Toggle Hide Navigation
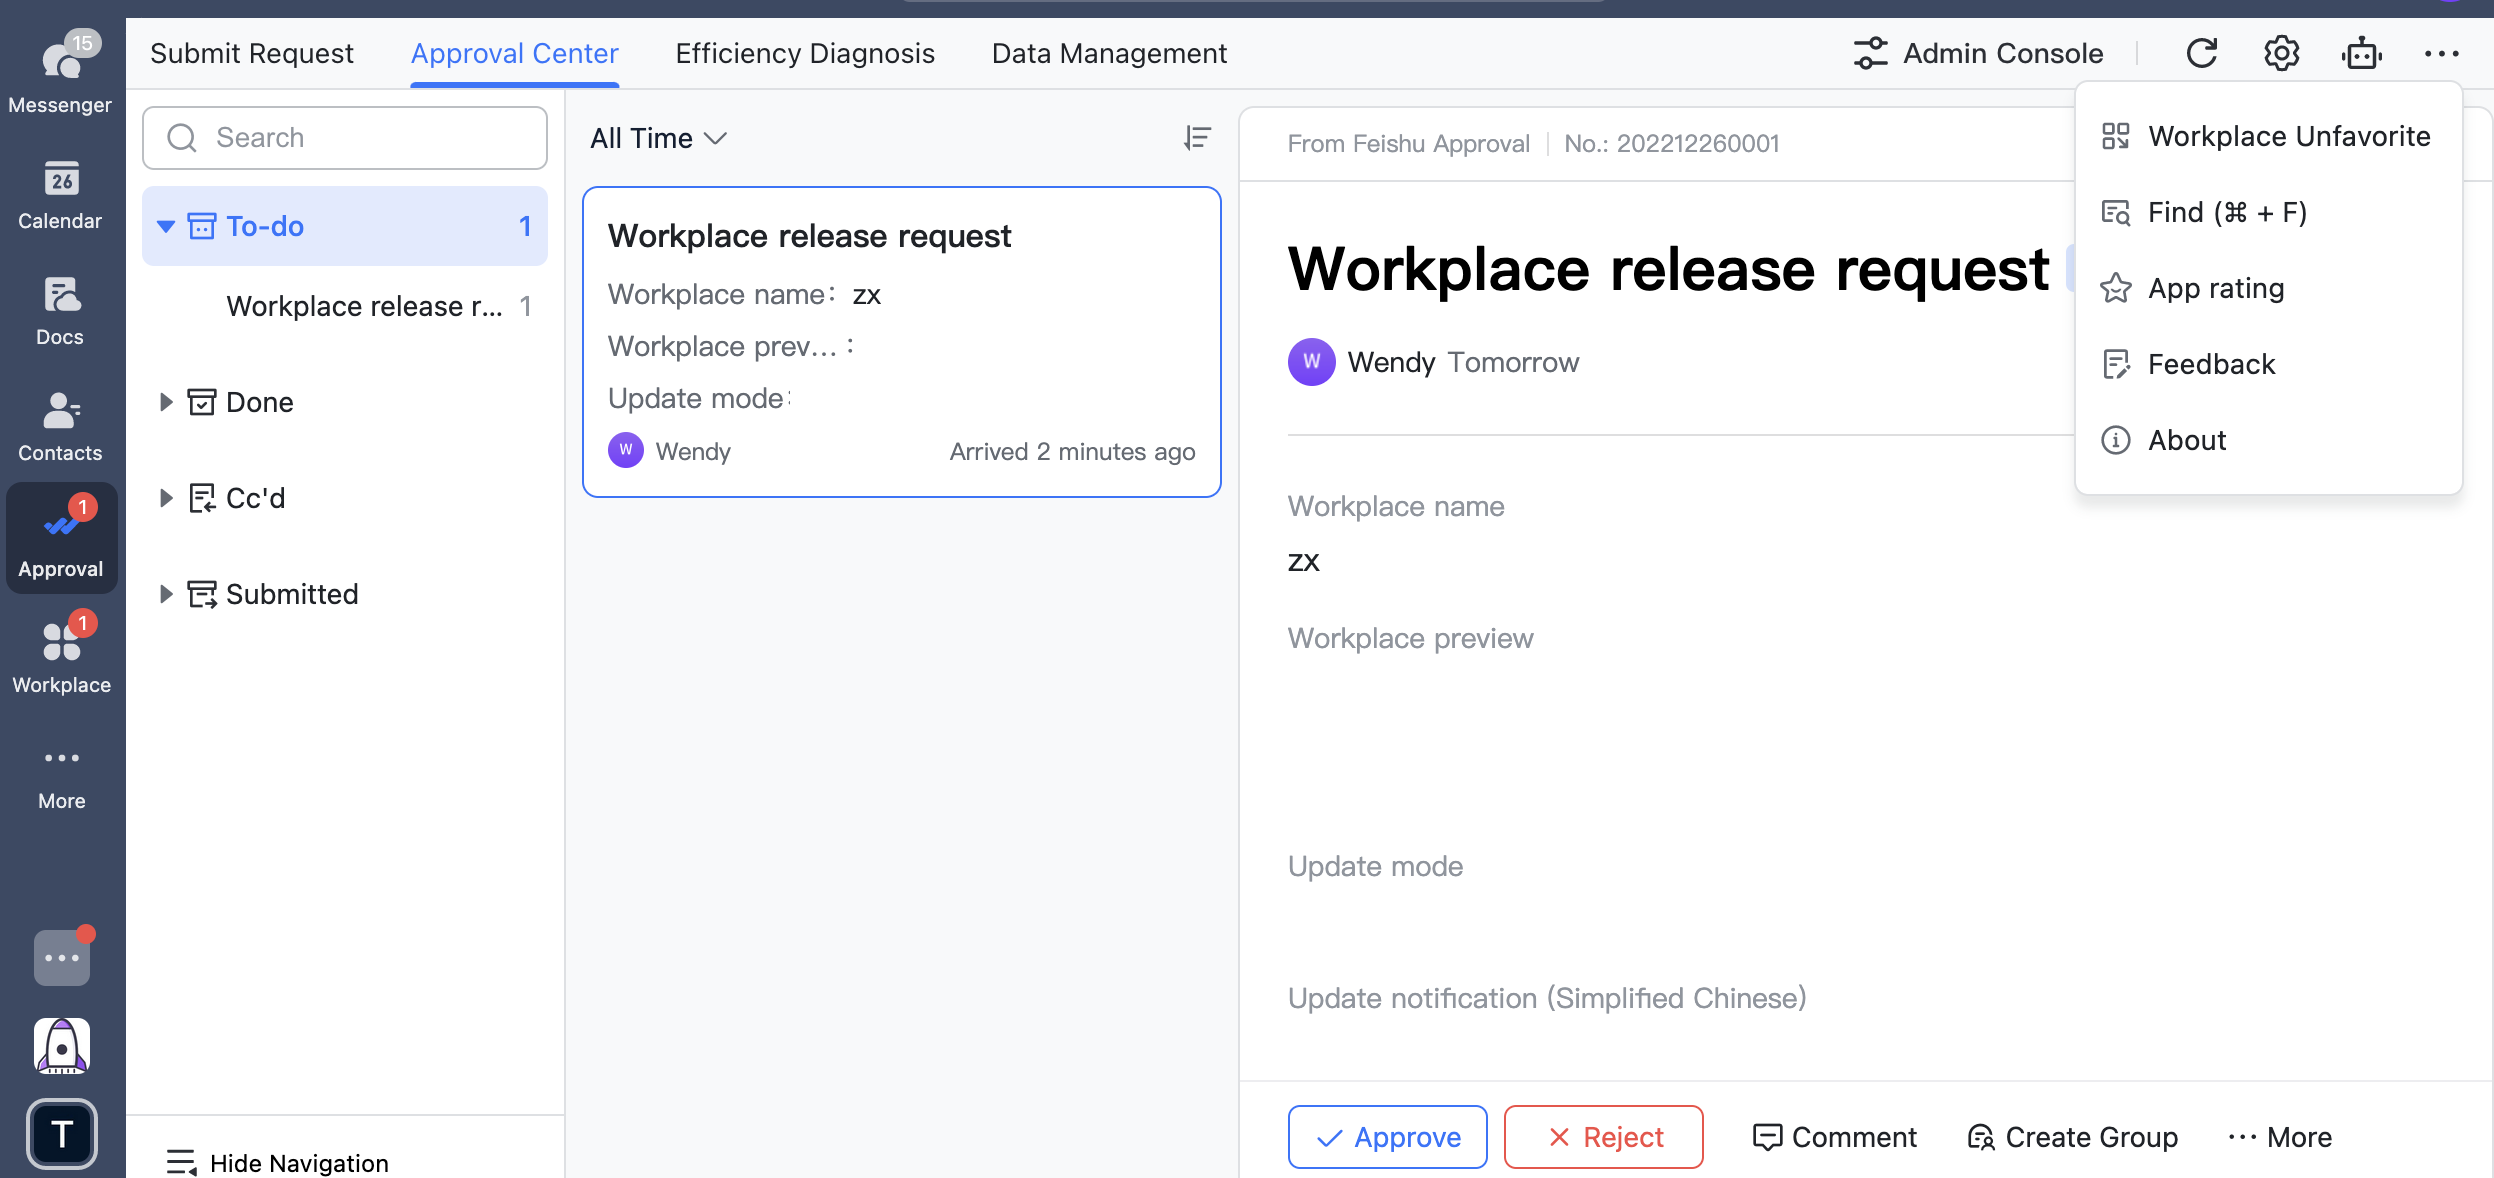The image size is (2494, 1178). click(x=278, y=1162)
